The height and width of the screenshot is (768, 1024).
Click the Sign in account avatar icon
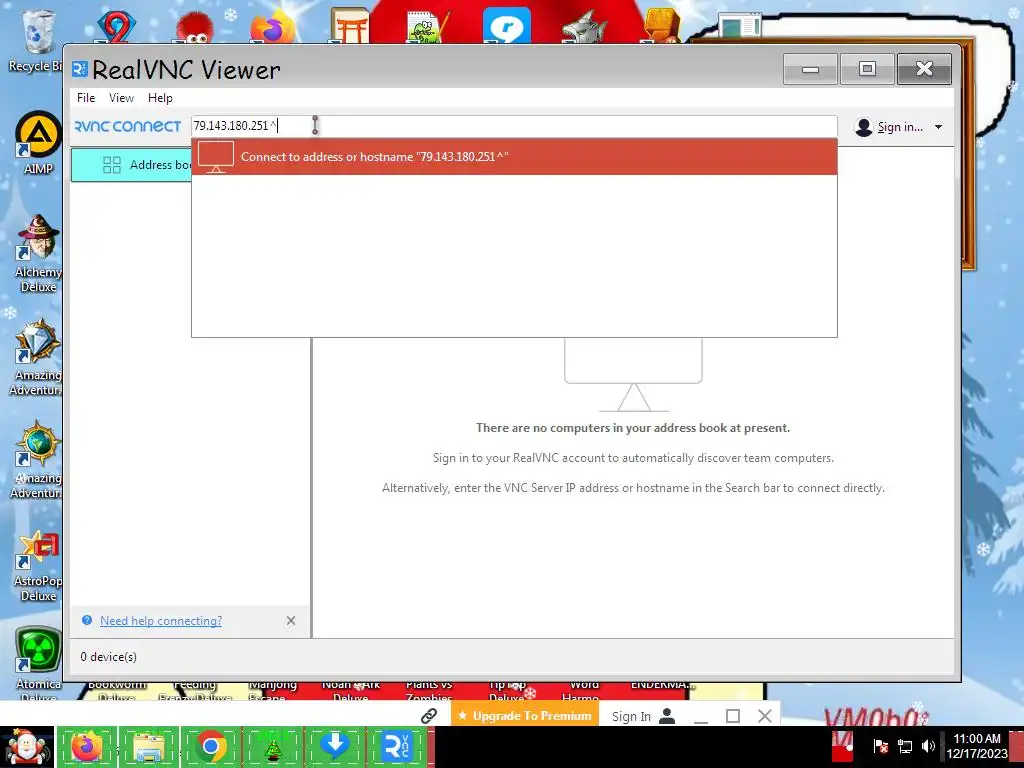[x=863, y=127]
